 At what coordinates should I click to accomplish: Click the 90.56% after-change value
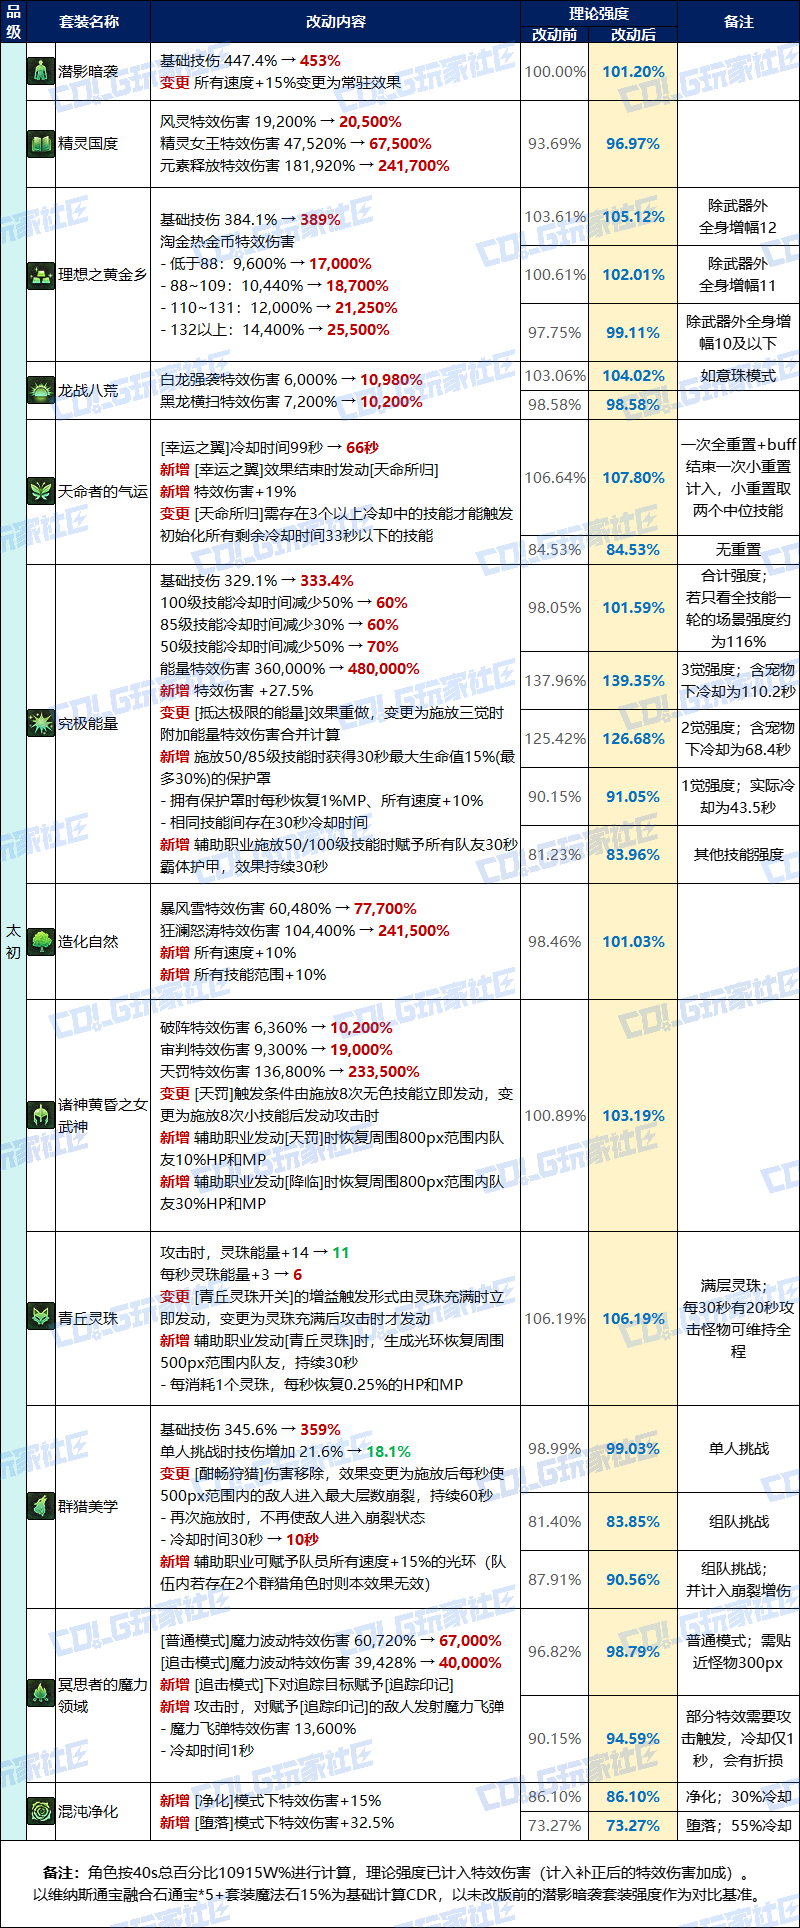point(633,1579)
